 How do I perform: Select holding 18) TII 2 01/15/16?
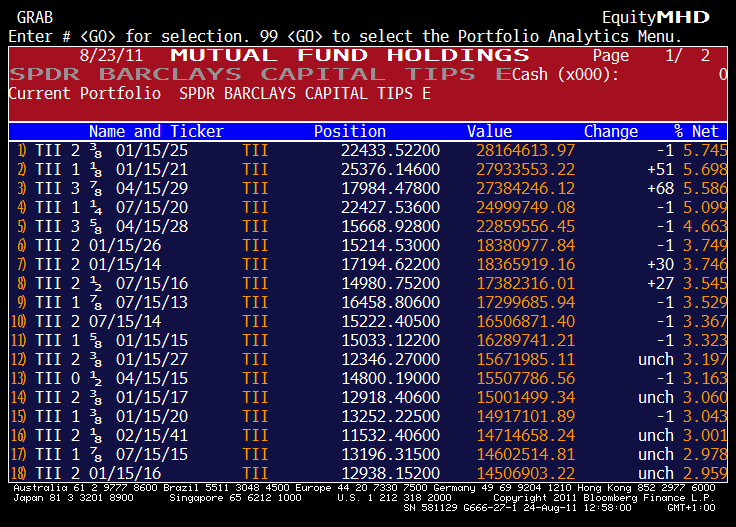368,474
